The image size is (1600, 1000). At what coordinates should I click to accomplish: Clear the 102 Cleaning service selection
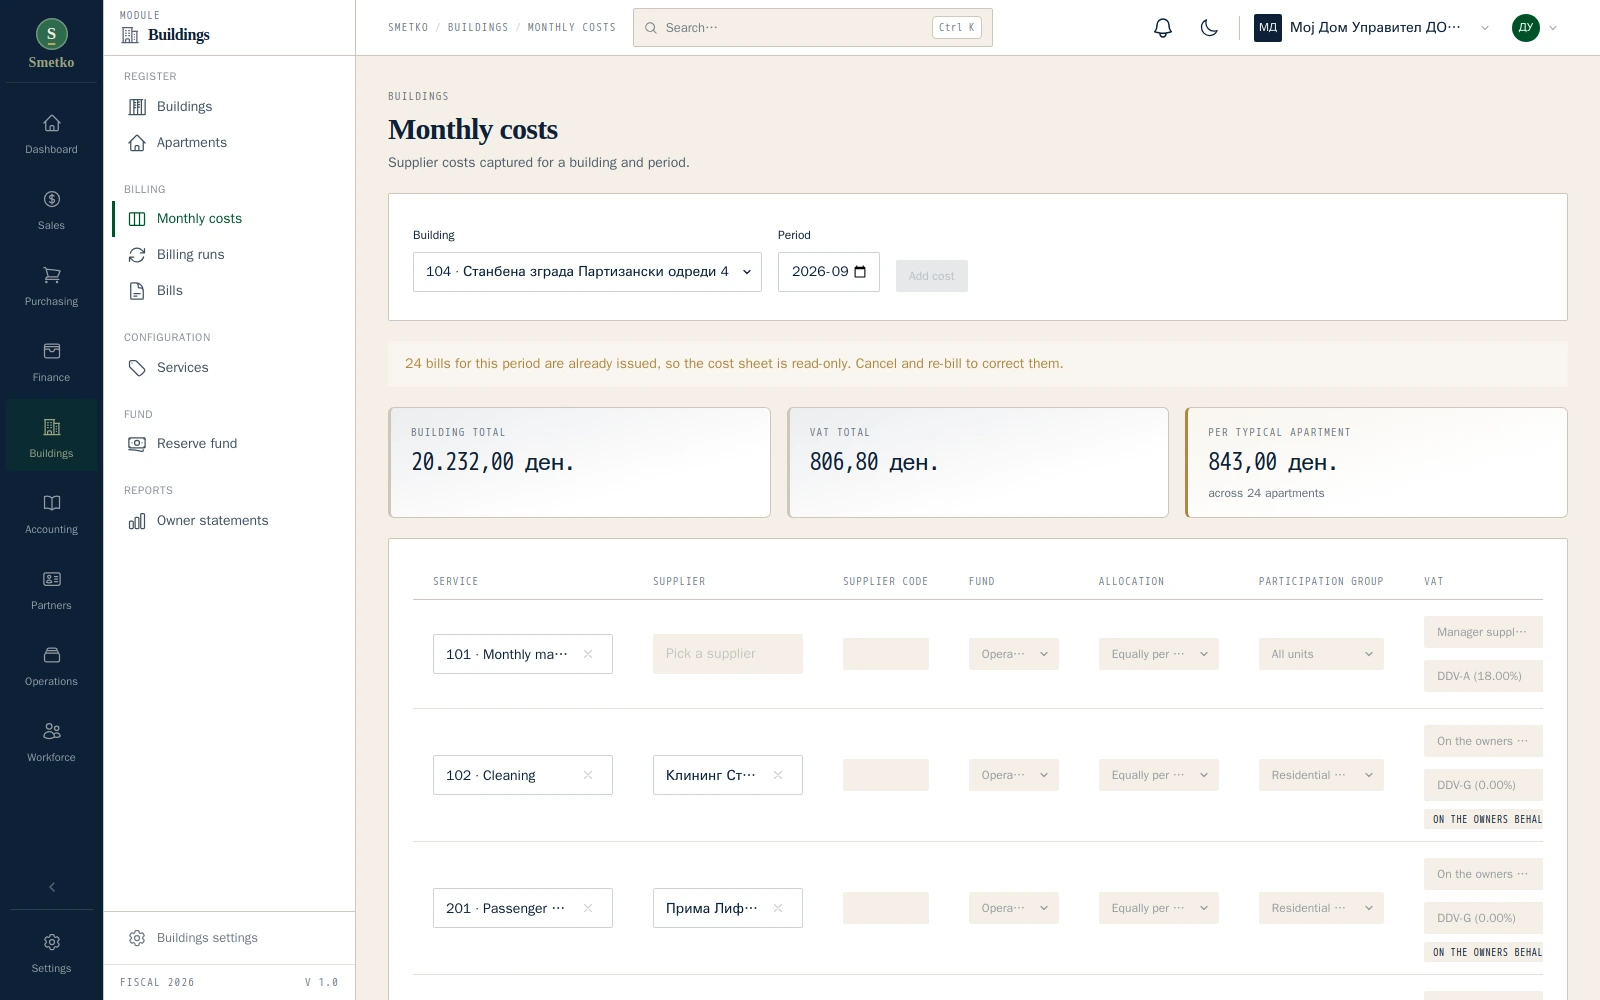click(x=588, y=775)
